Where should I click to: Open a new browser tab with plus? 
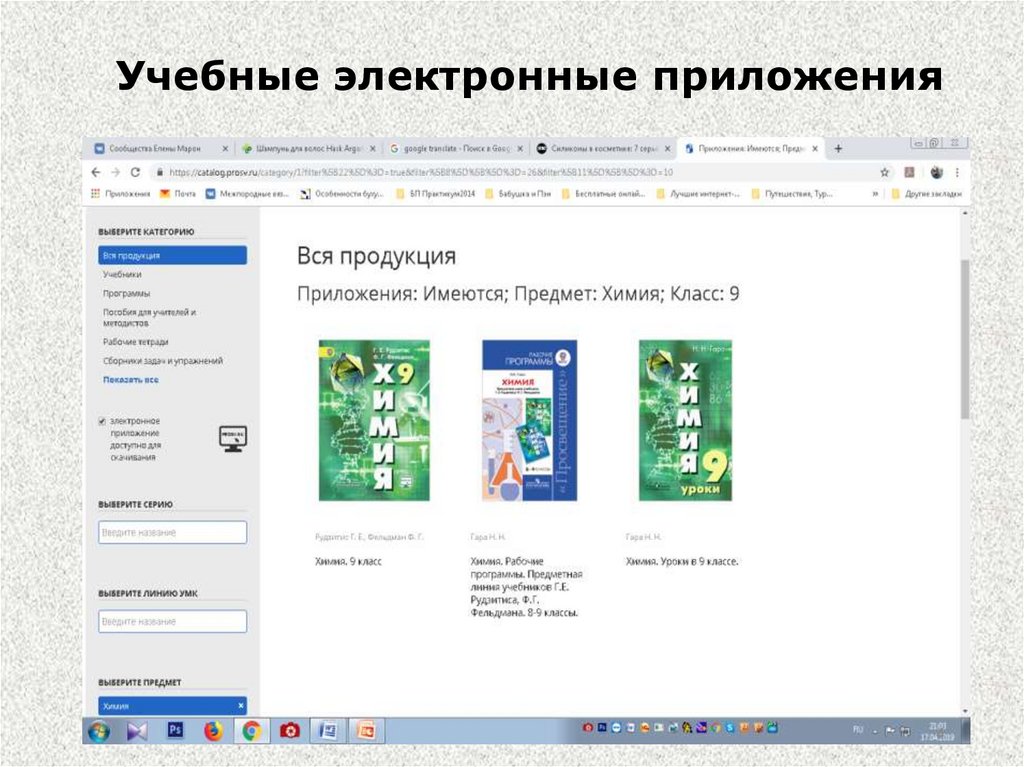(838, 148)
